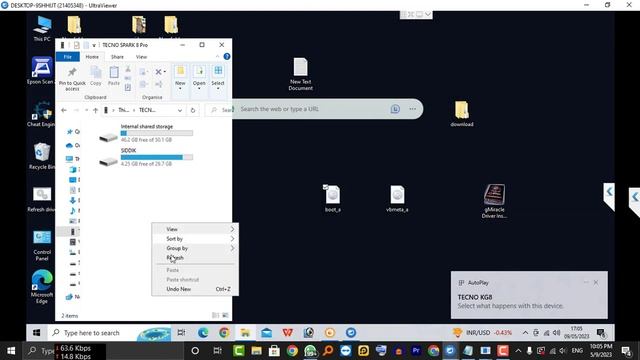Go back with Explorer's back arrow
Image resolution: width=640 pixels, height=360 pixels.
tap(64, 110)
